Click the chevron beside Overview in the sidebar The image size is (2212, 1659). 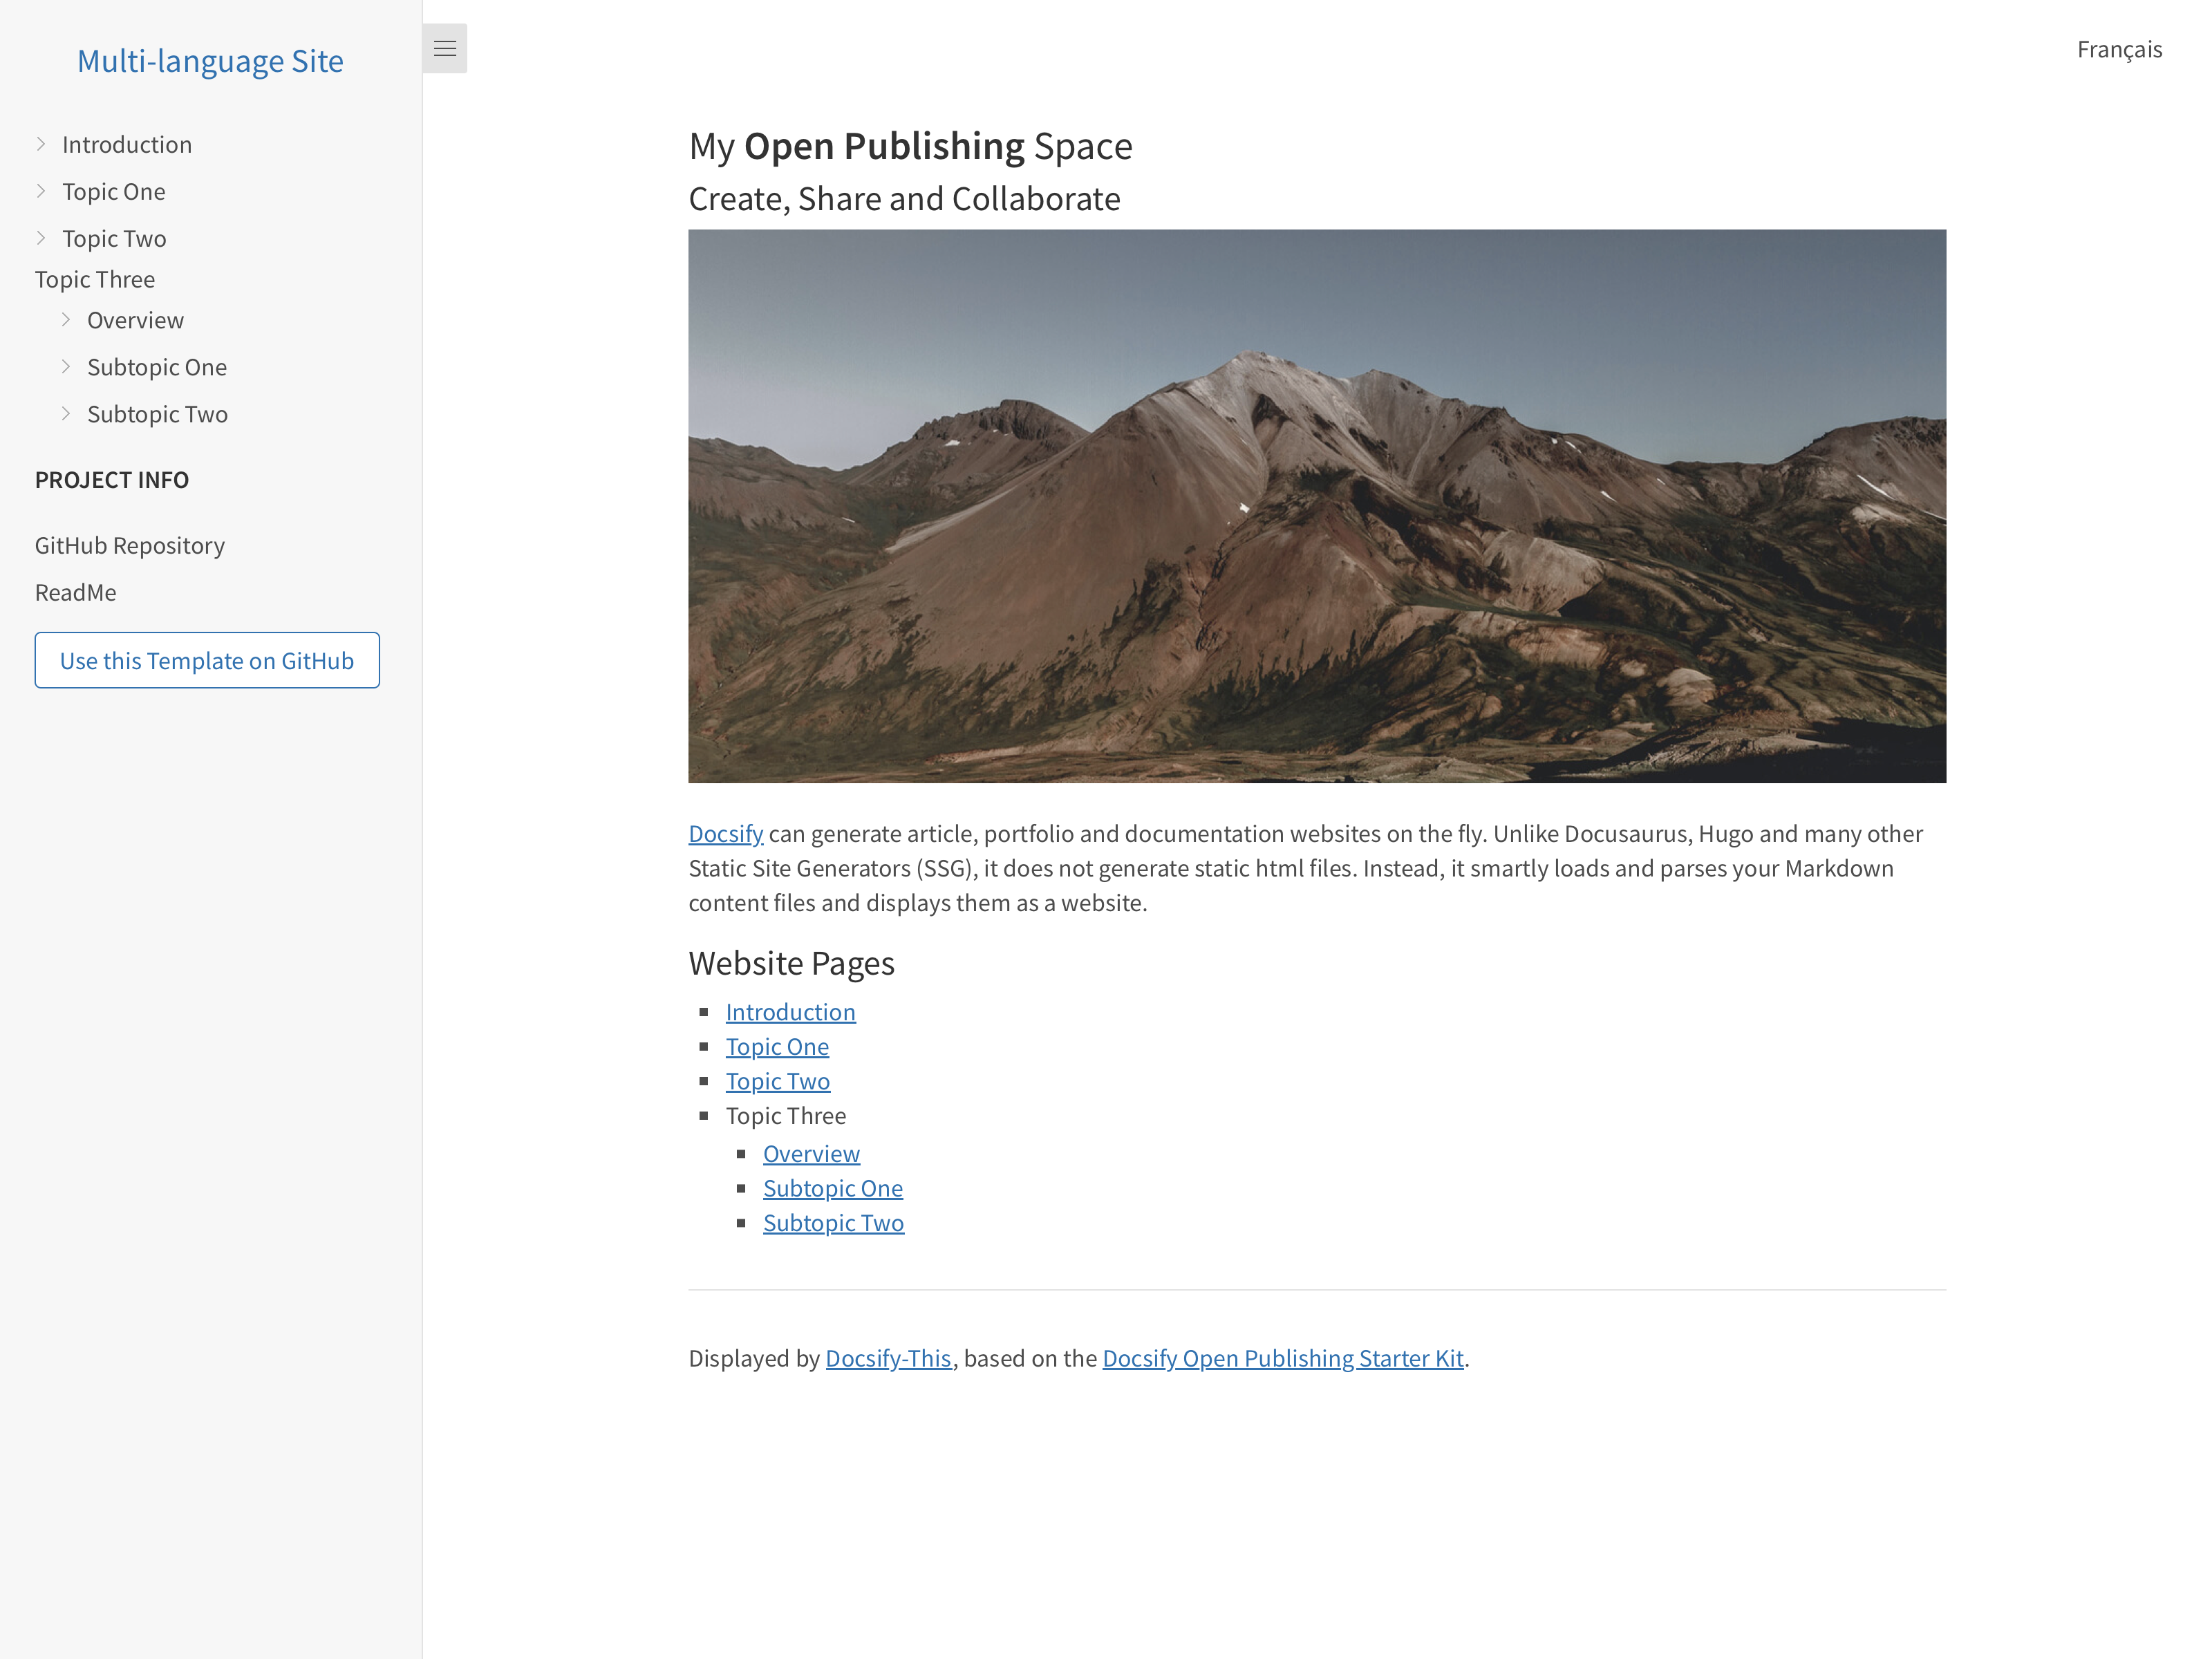pyautogui.click(x=66, y=320)
